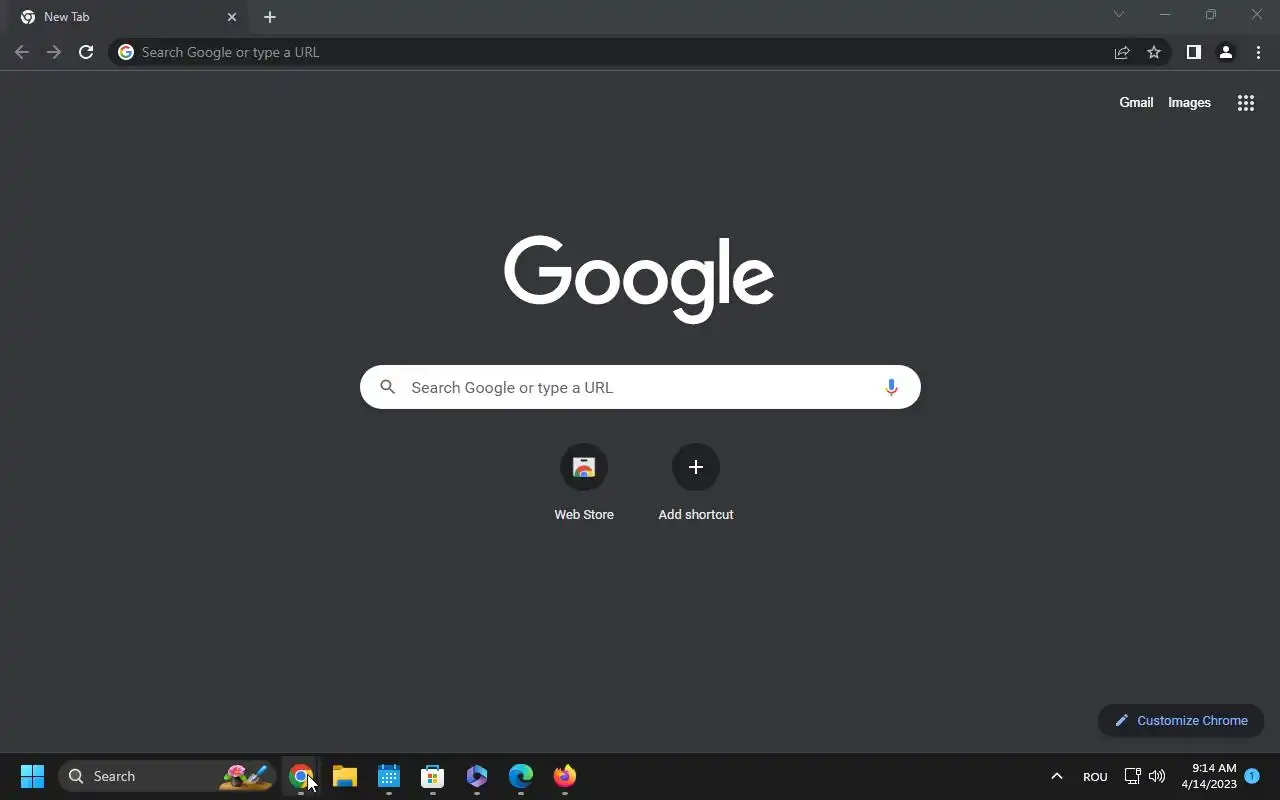This screenshot has width=1280, height=800.
Task: Open Google Images link
Action: pos(1189,102)
